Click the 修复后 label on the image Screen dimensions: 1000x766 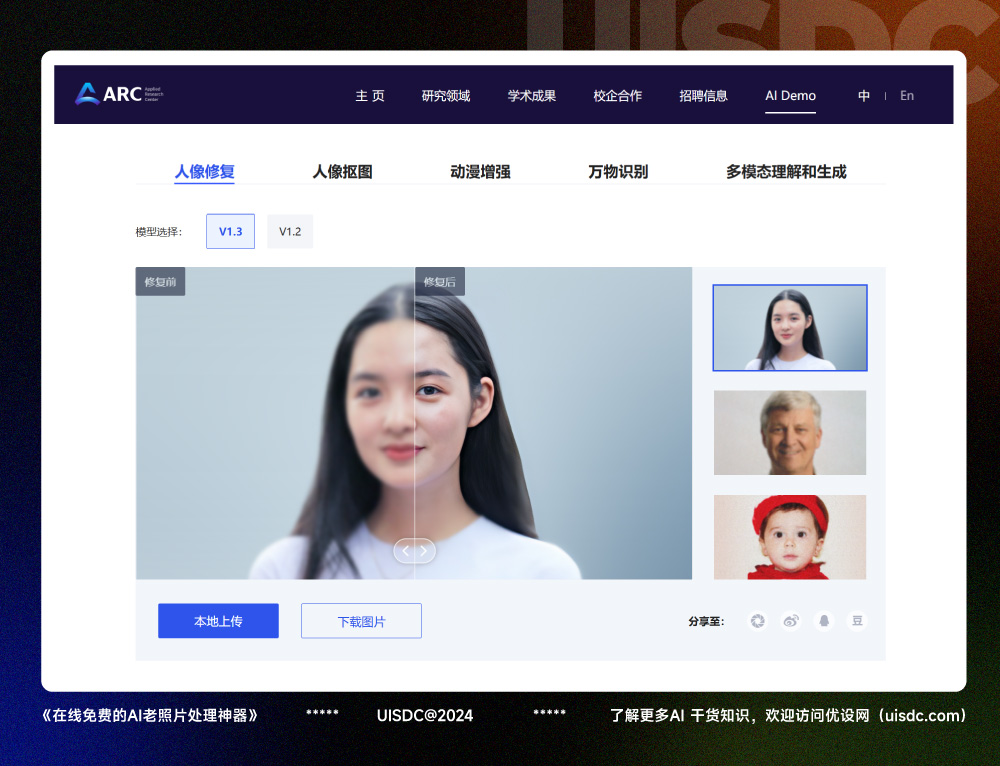440,281
